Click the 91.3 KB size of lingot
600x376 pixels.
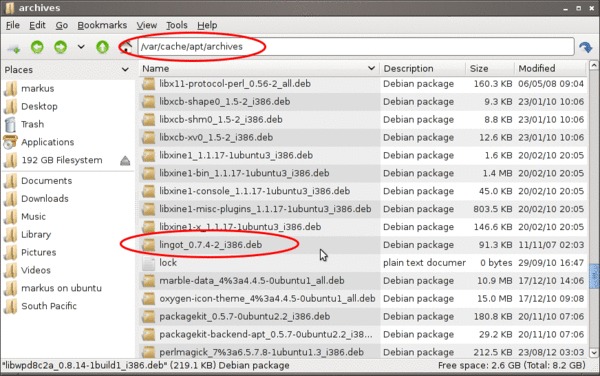(x=495, y=245)
